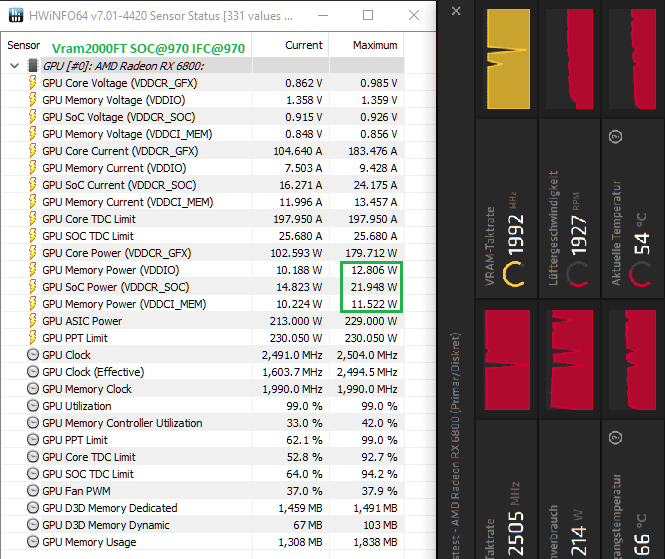Click lightning icon of GPU SOC TDC Limit amps row

[33, 236]
